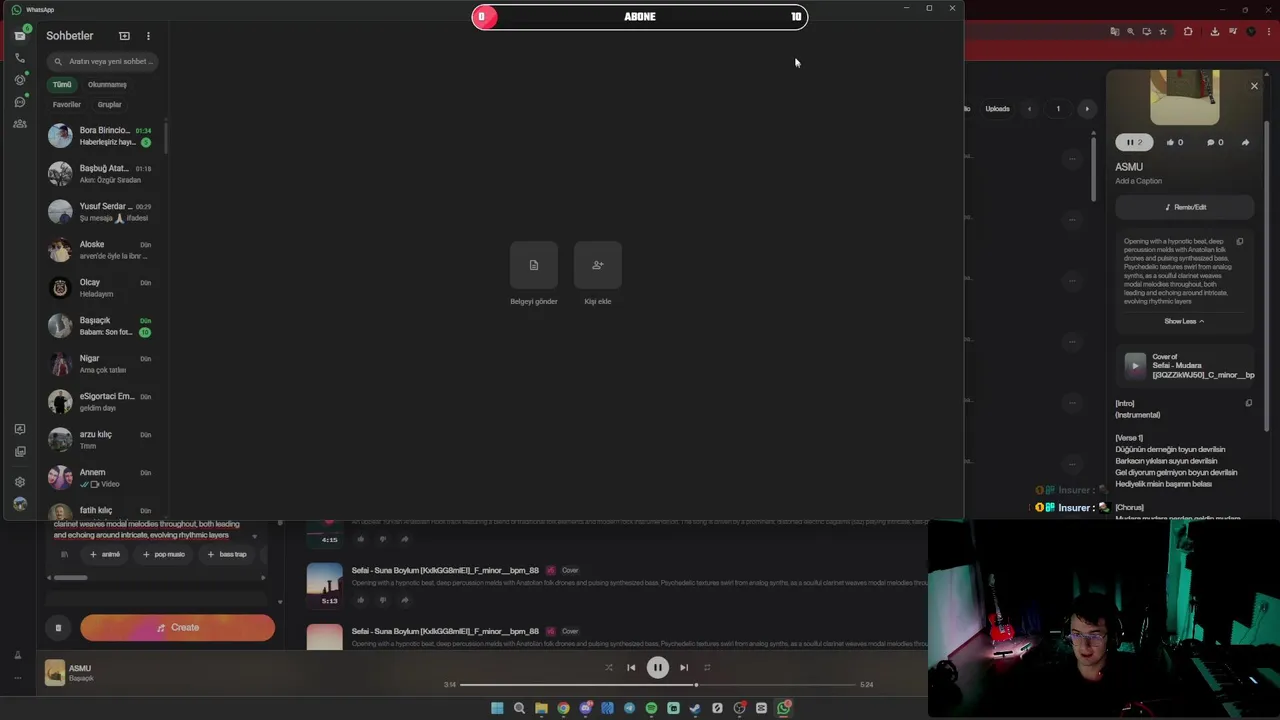The height and width of the screenshot is (720, 1280).
Task: Select the Favoriler chat filter
Action: 67,104
